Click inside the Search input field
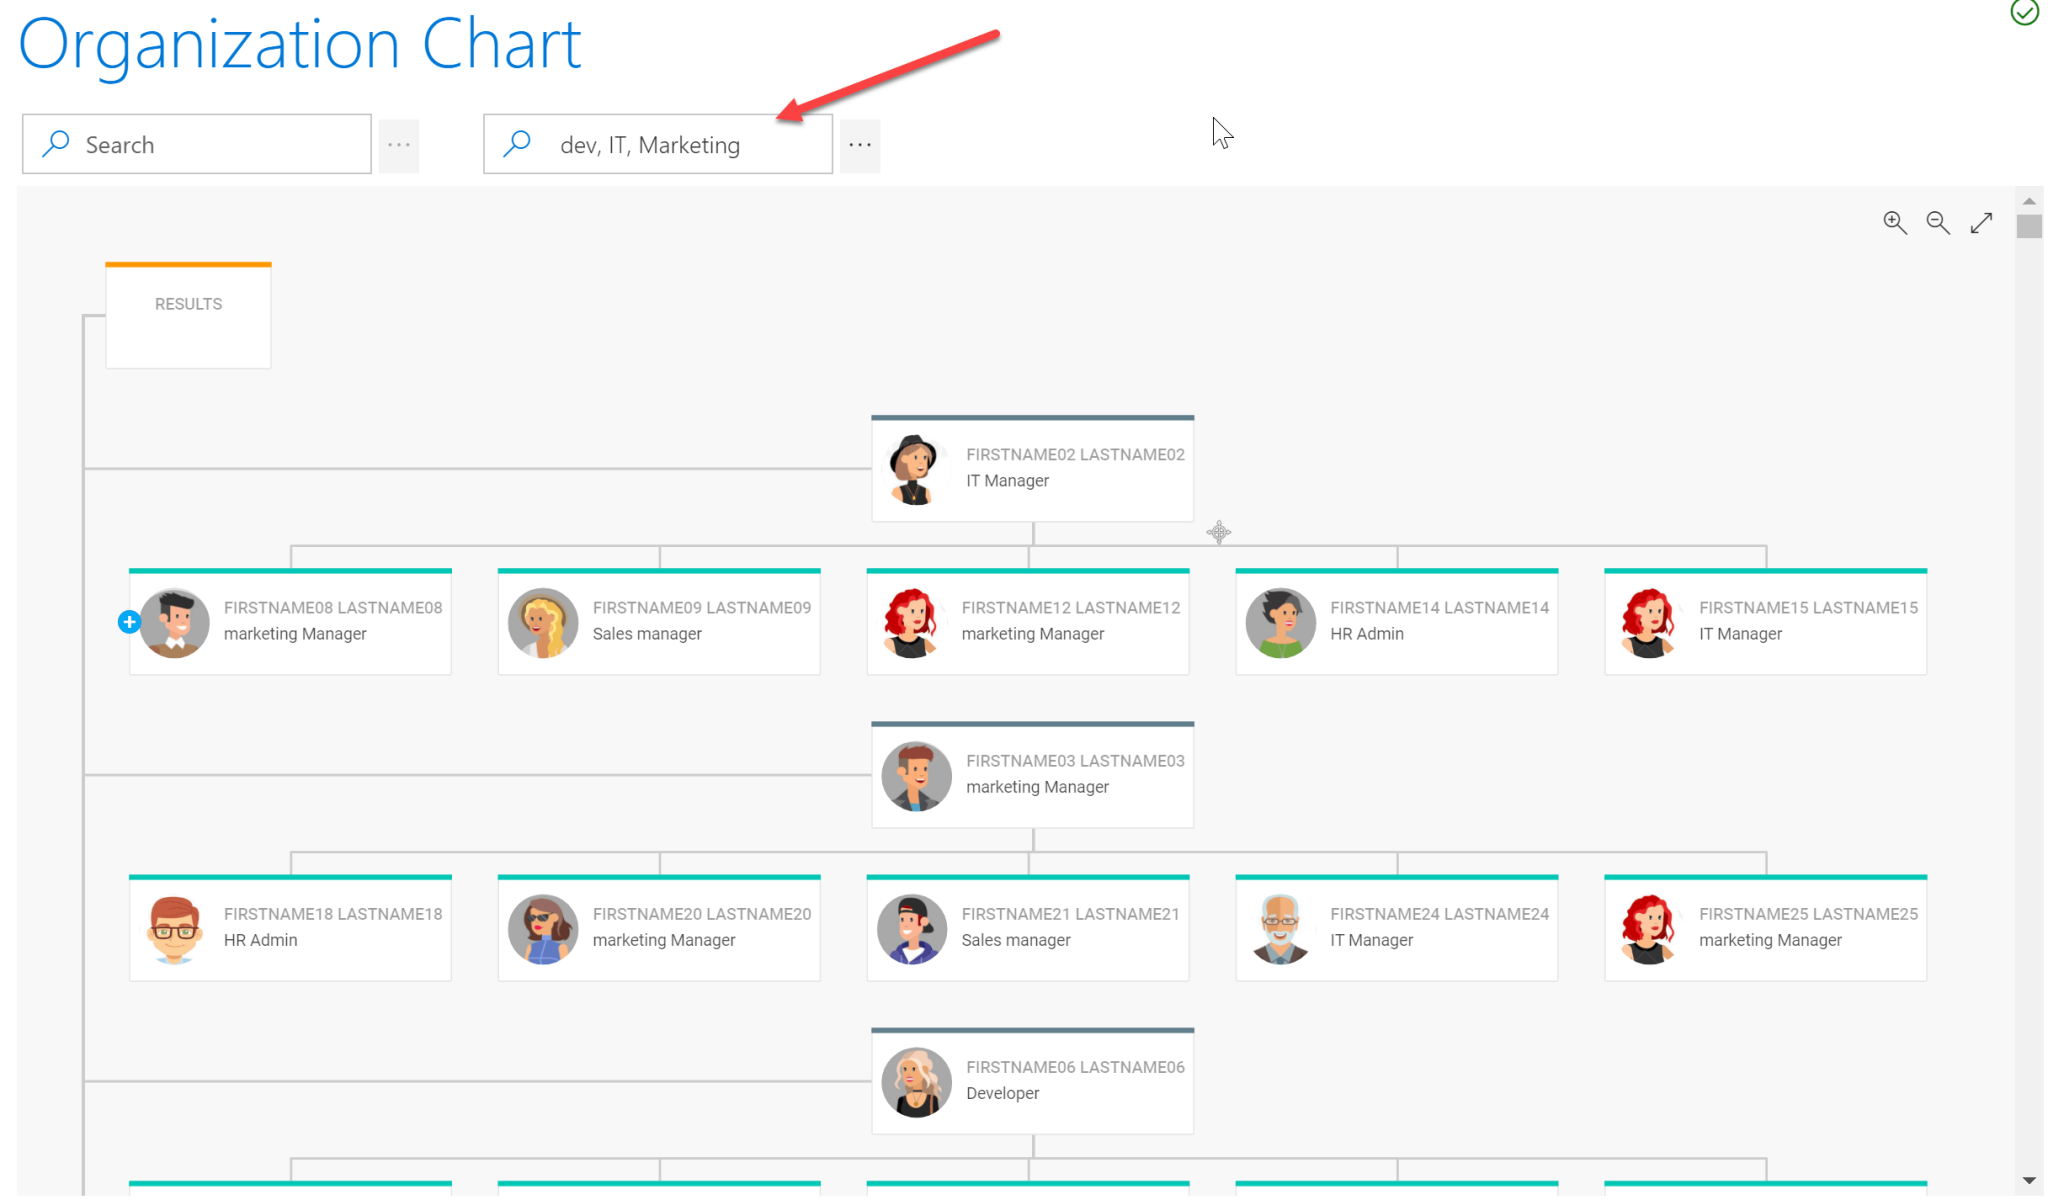Screen dimensions: 2048x1200 tap(200, 143)
